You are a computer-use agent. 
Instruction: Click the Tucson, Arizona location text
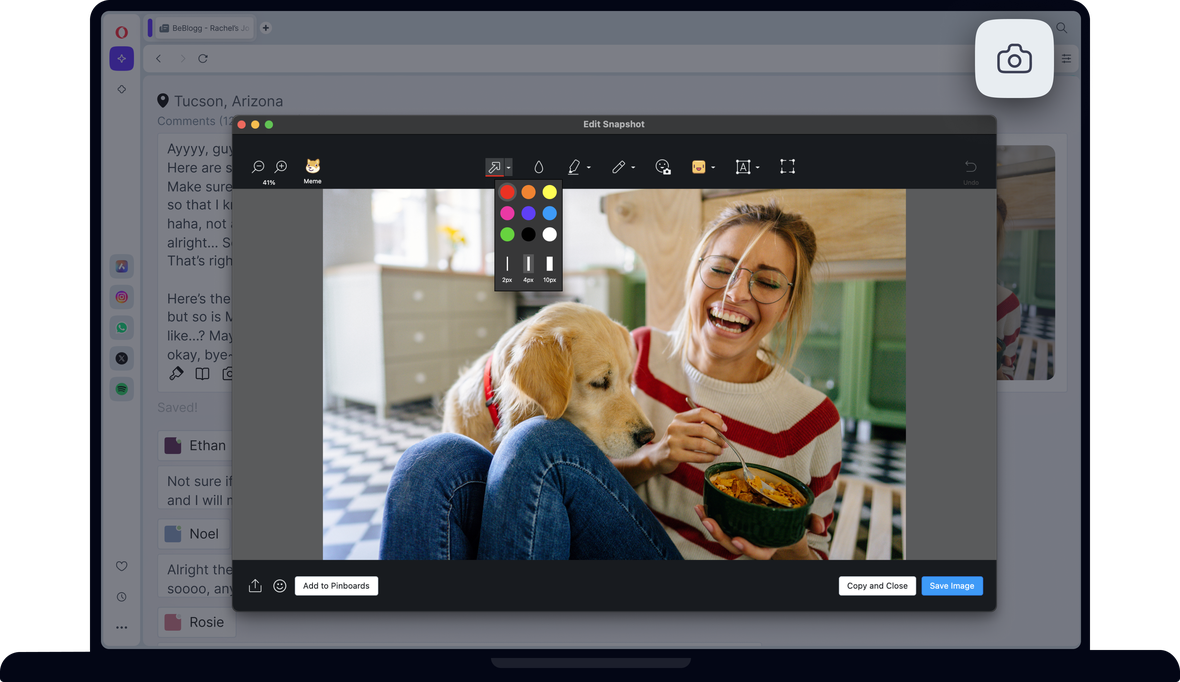click(x=228, y=101)
